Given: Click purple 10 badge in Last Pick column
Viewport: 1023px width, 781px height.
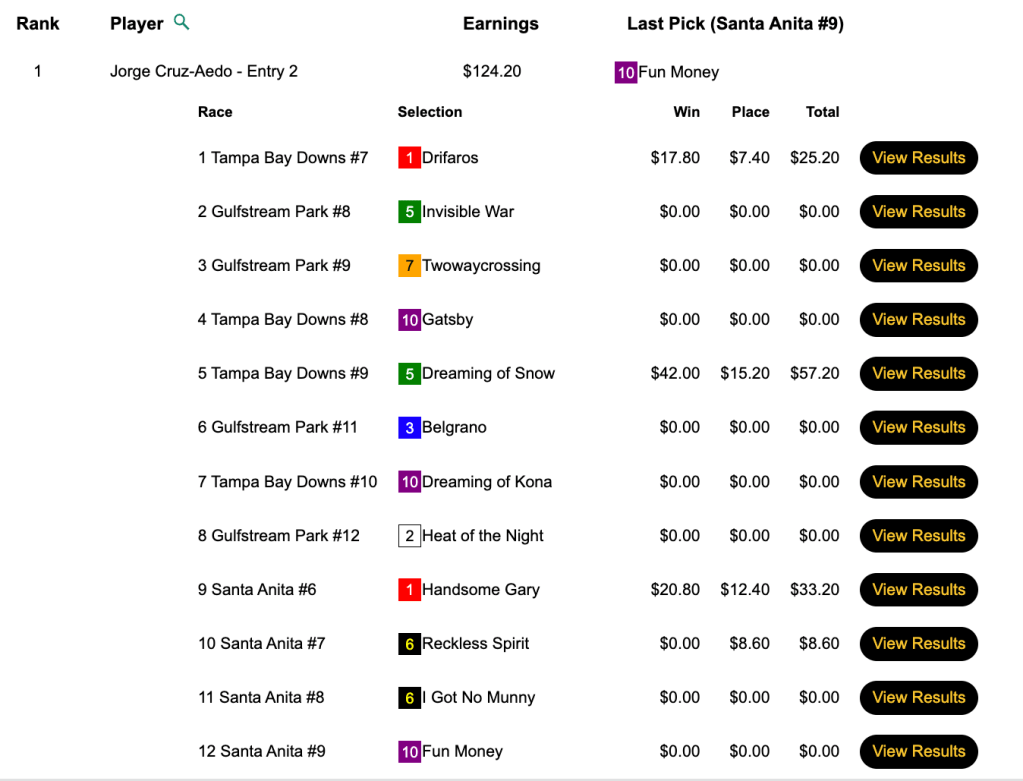Looking at the screenshot, I should pos(626,72).
